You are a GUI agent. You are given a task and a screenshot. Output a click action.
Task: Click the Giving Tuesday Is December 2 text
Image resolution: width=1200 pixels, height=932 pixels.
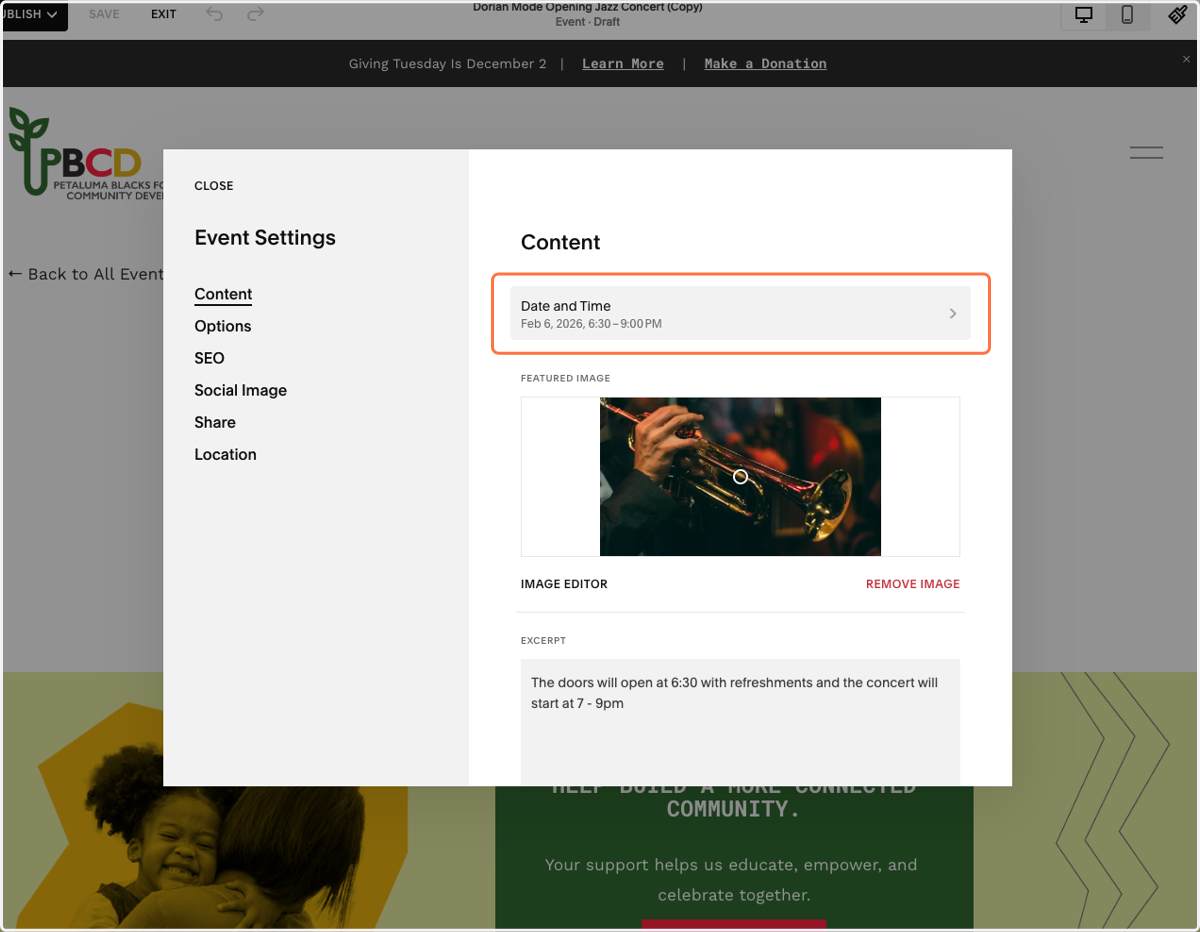pos(447,64)
